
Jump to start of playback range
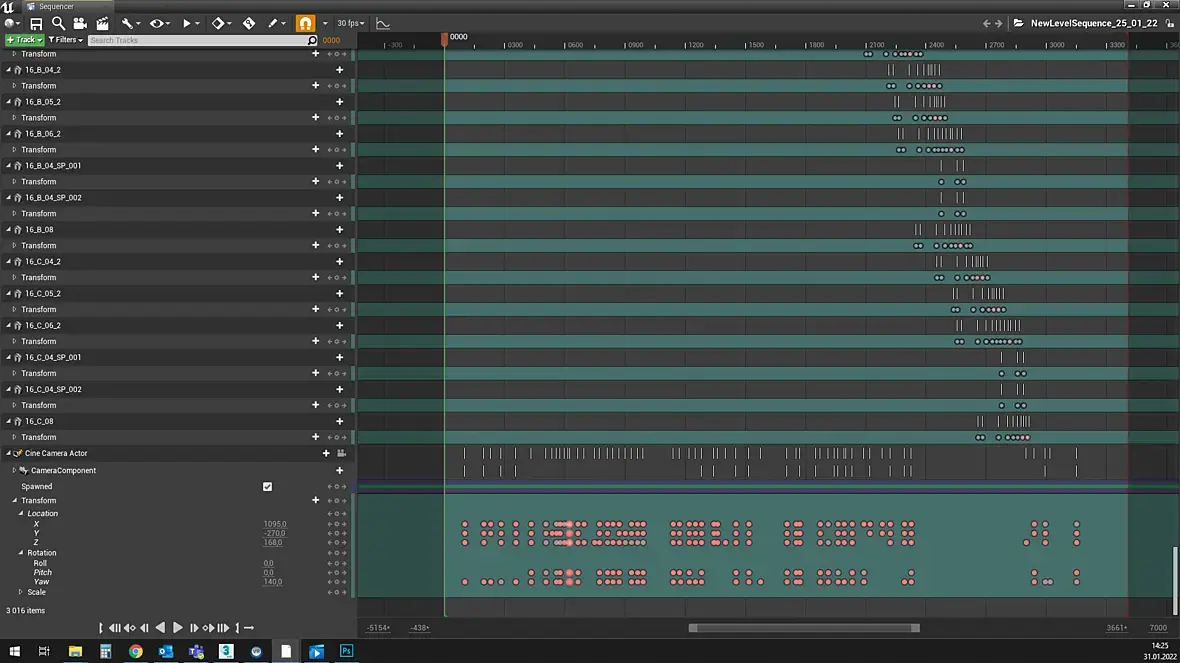point(114,628)
